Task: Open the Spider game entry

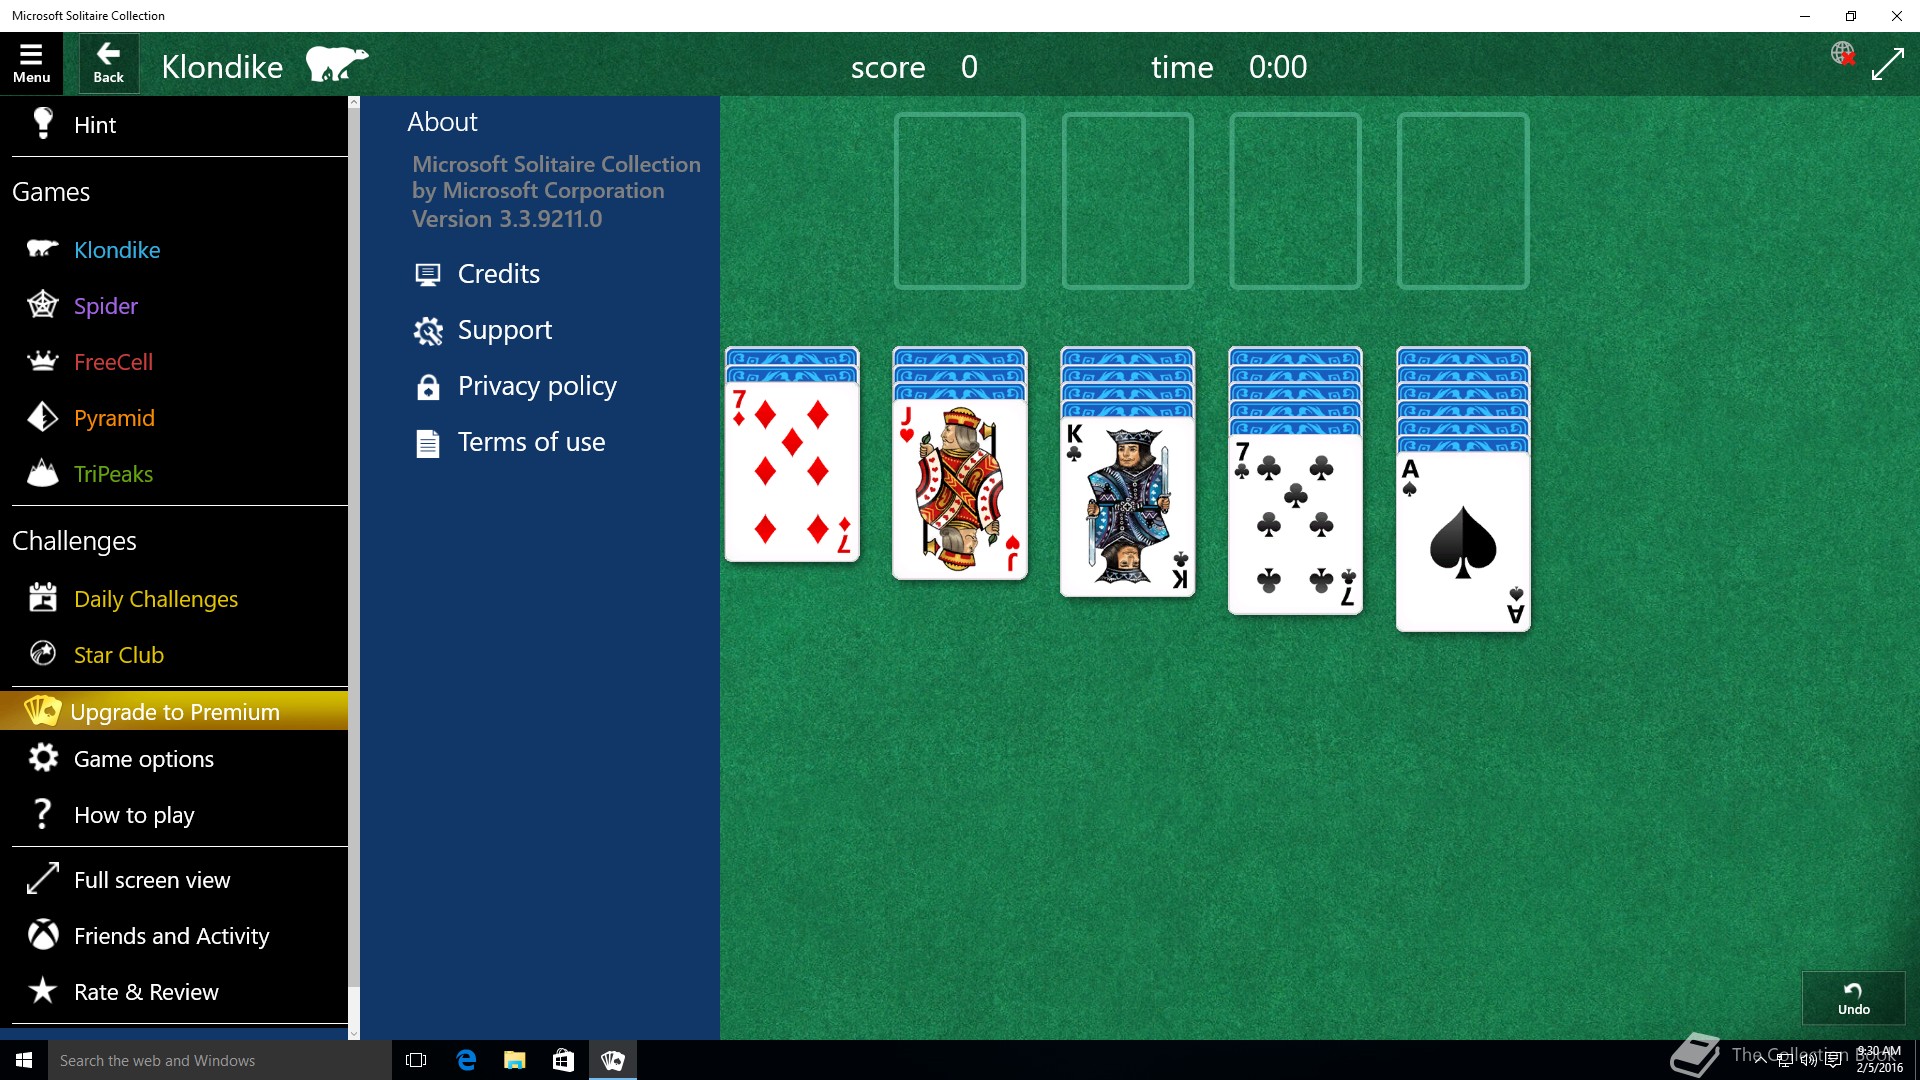Action: (x=174, y=306)
